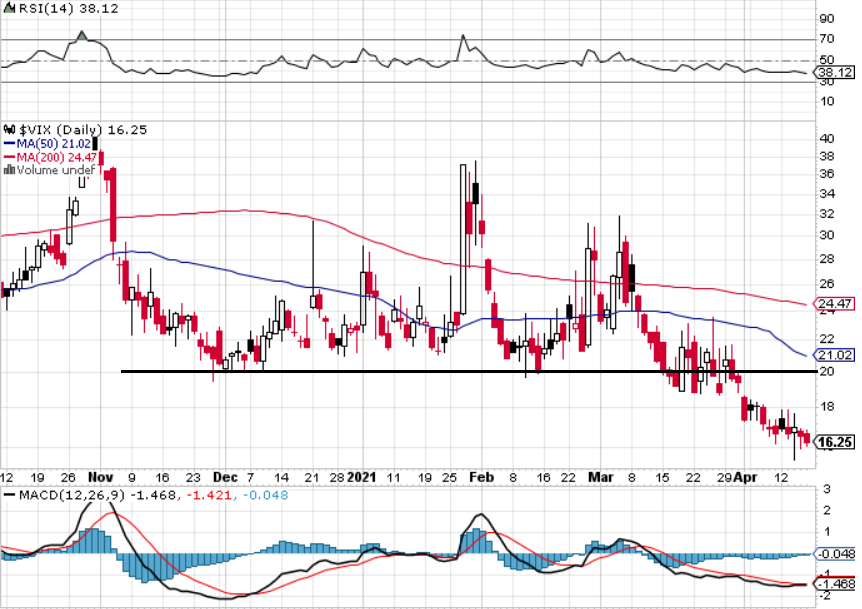Viewport: 862px width, 609px height.
Task: Click the Apr label on date axis
Action: click(x=745, y=477)
